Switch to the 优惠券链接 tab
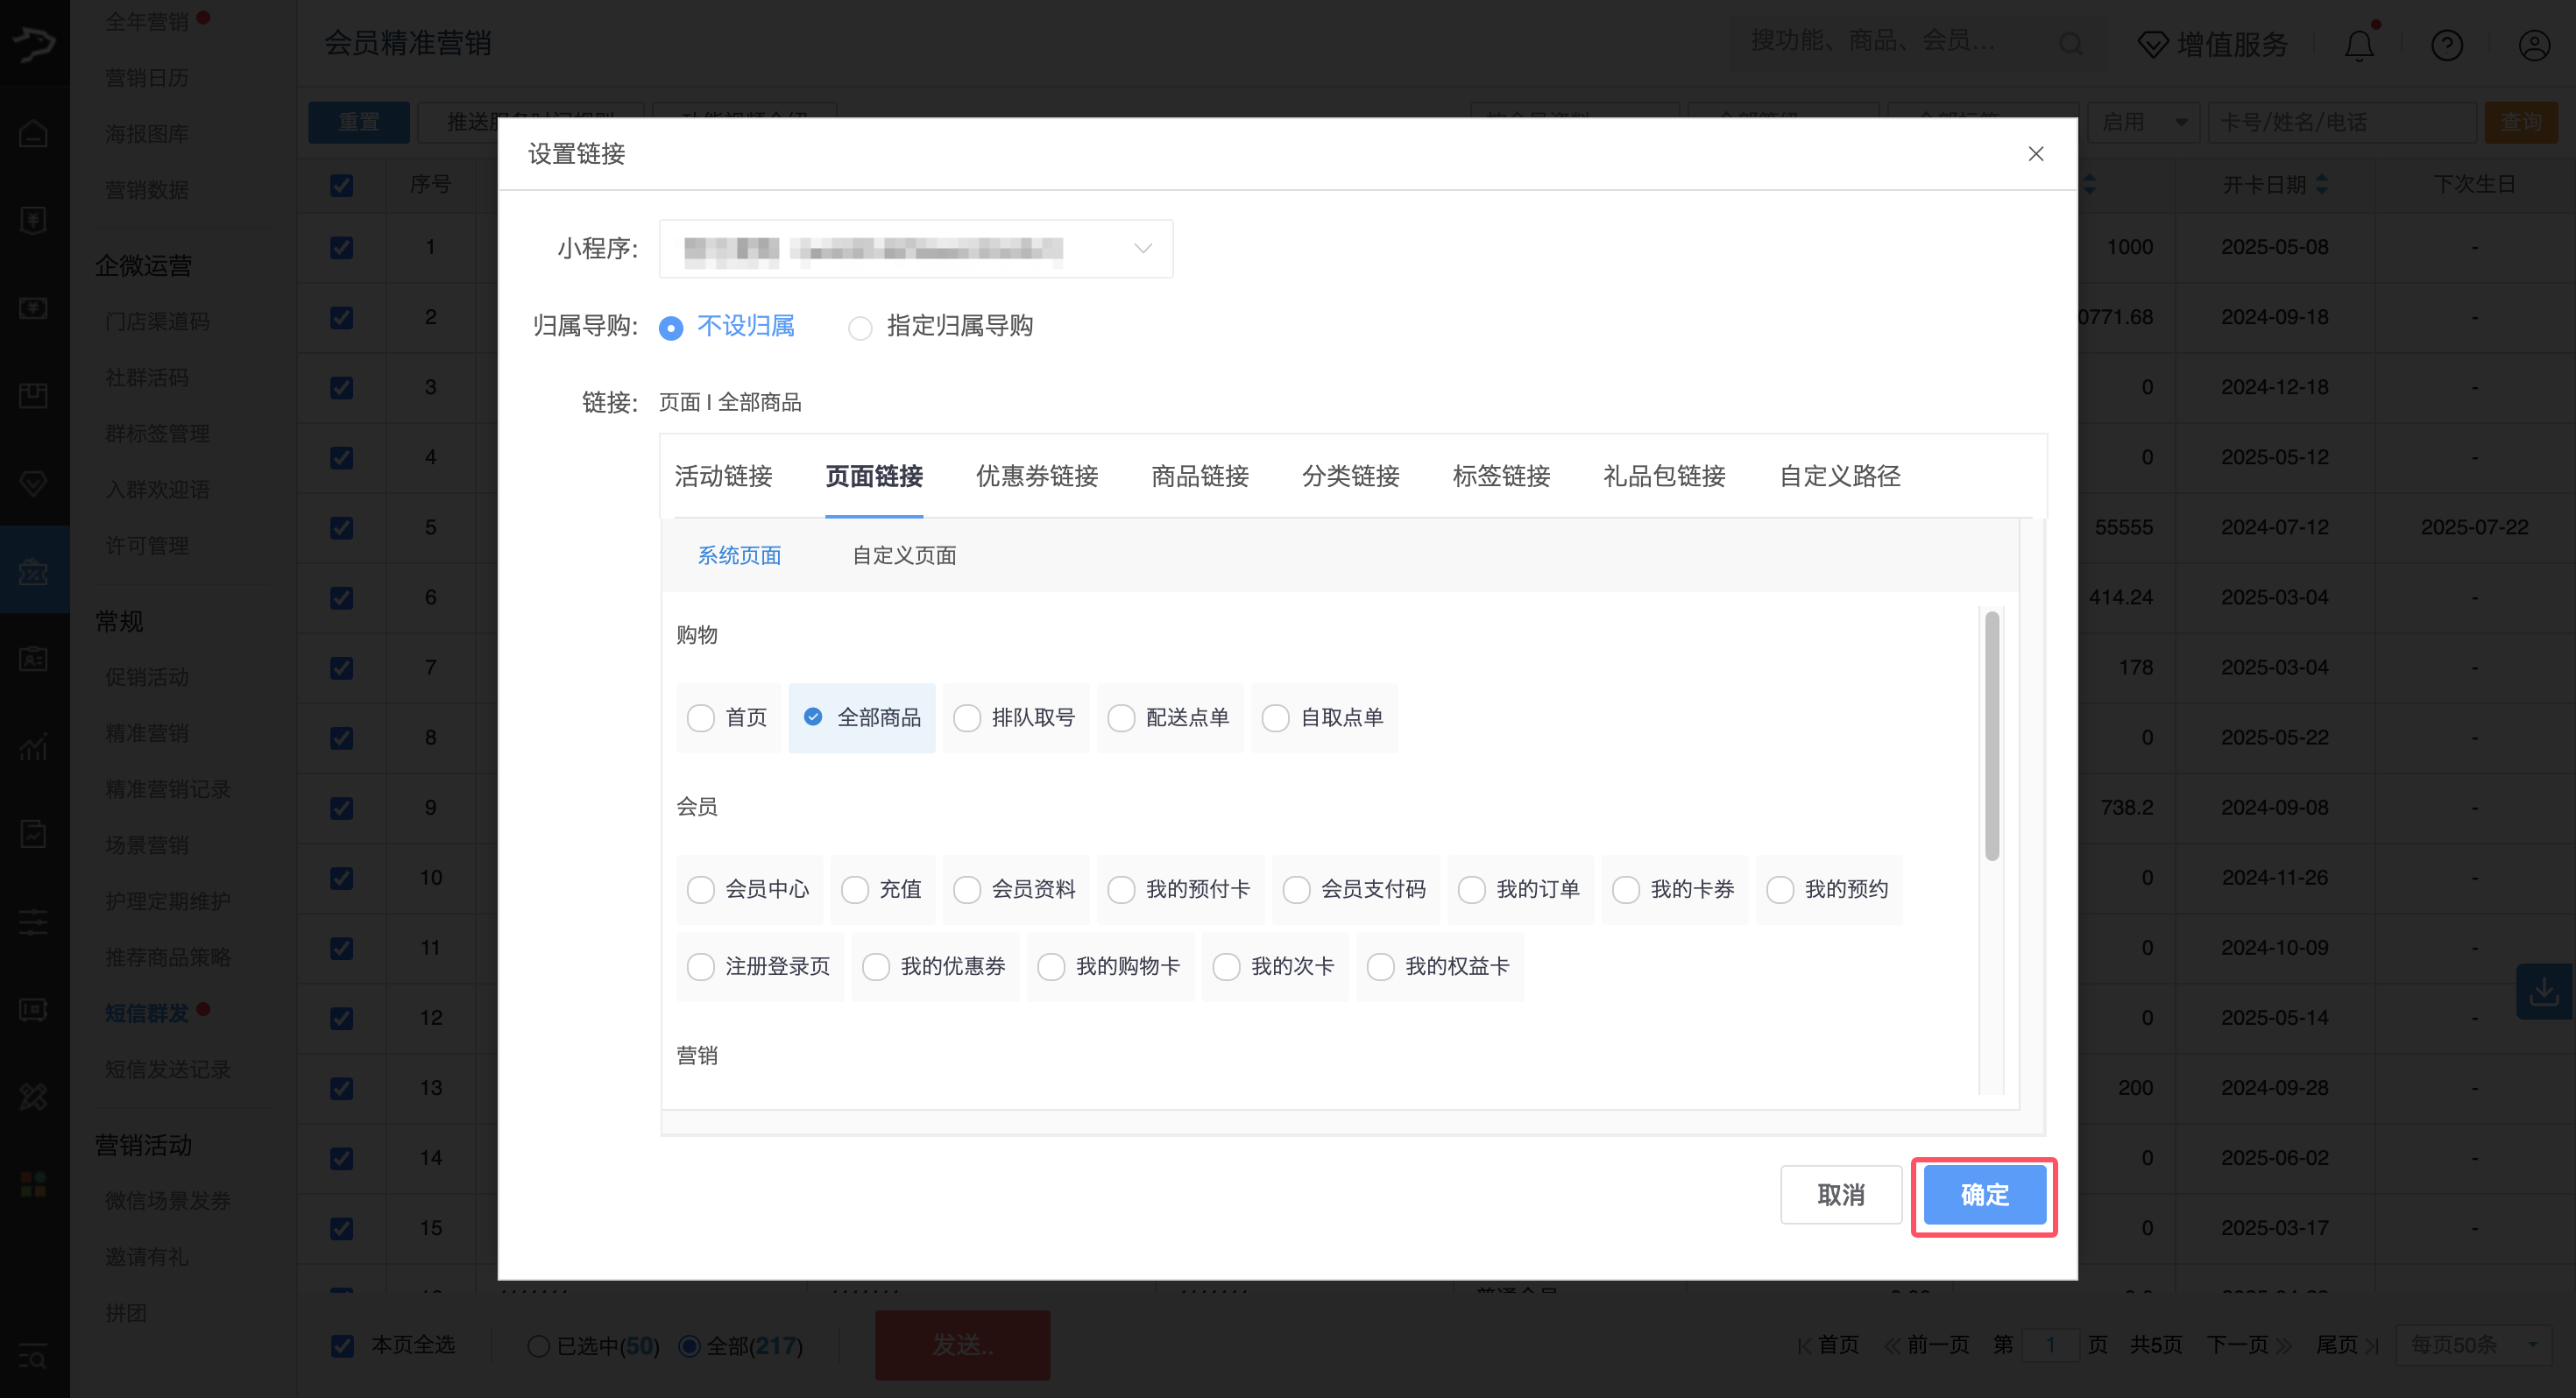The image size is (2576, 1398). pyautogui.click(x=1037, y=476)
